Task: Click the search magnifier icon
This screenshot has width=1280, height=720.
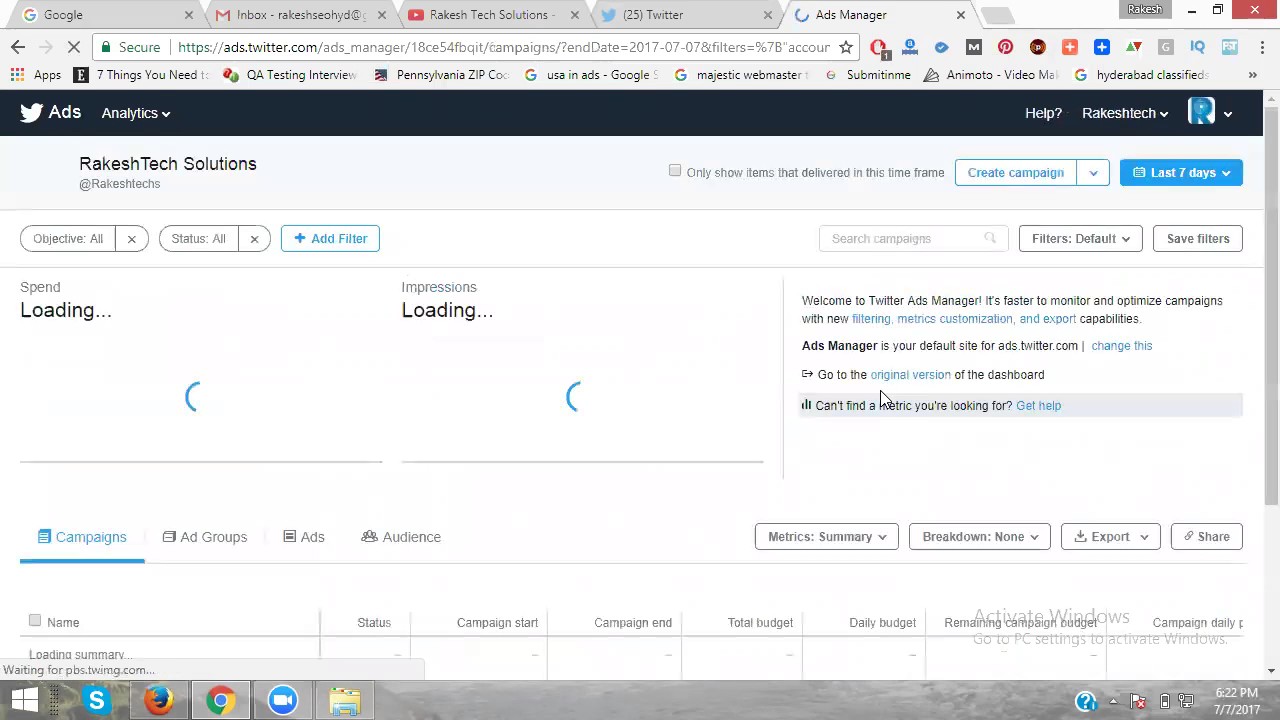Action: point(990,238)
